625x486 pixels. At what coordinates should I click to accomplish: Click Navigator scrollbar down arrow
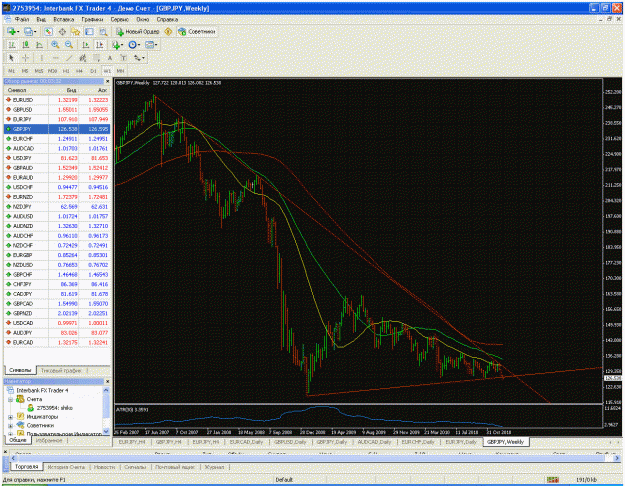click(x=106, y=431)
